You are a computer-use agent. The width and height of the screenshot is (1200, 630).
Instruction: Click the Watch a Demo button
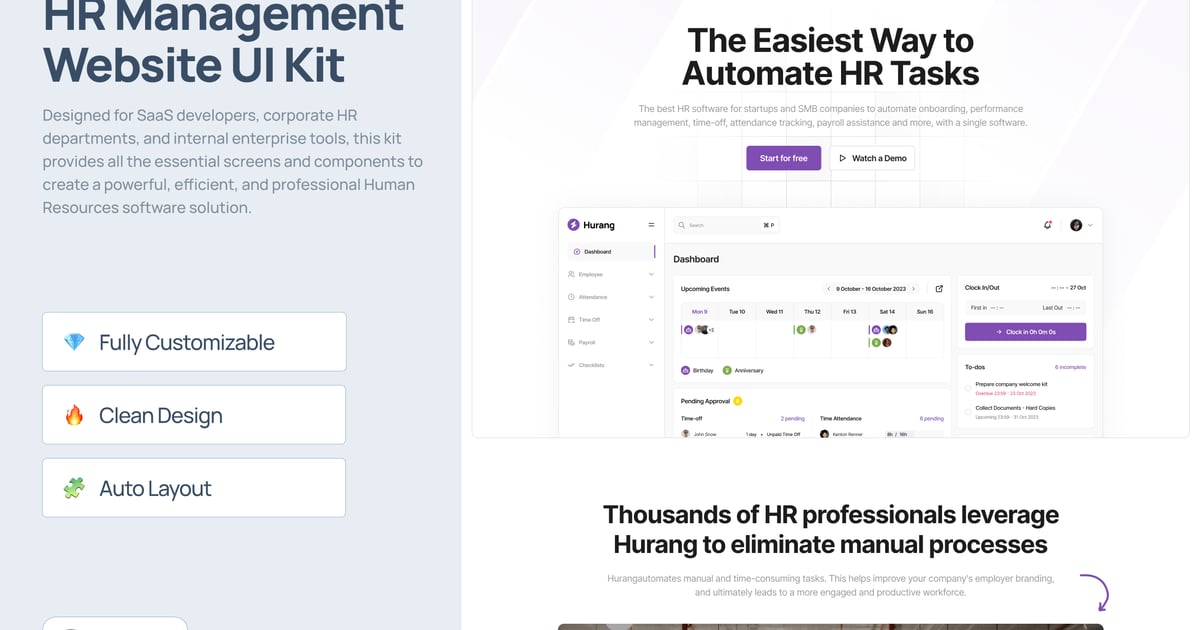(x=871, y=158)
